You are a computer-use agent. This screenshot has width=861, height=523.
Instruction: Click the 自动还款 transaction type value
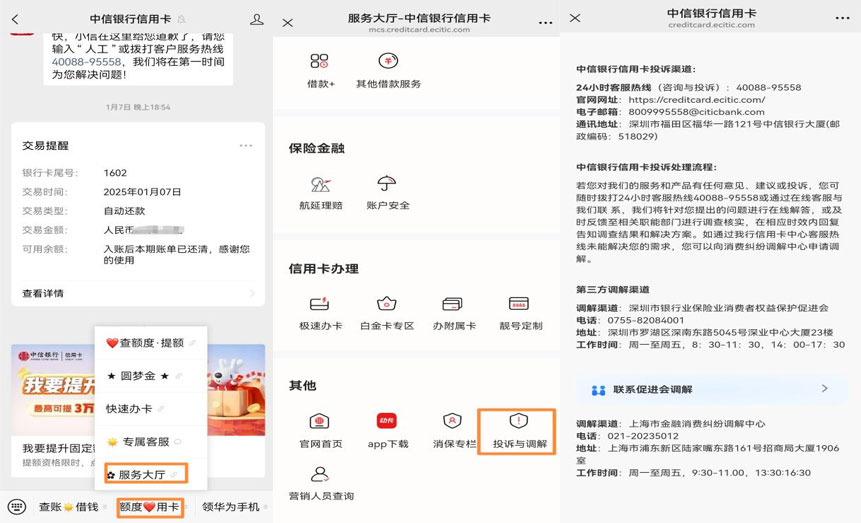(x=124, y=211)
